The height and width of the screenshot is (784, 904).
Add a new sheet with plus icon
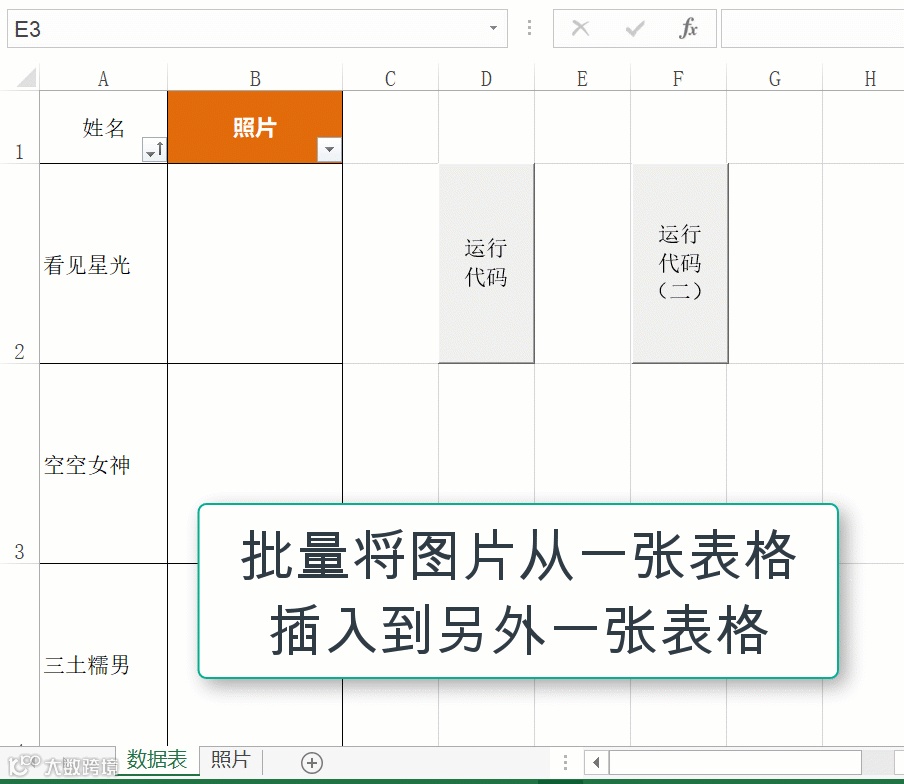tap(311, 763)
